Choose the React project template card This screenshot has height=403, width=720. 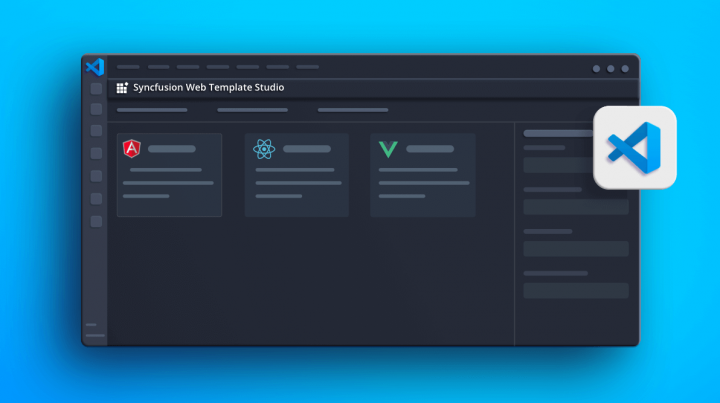[296, 175]
